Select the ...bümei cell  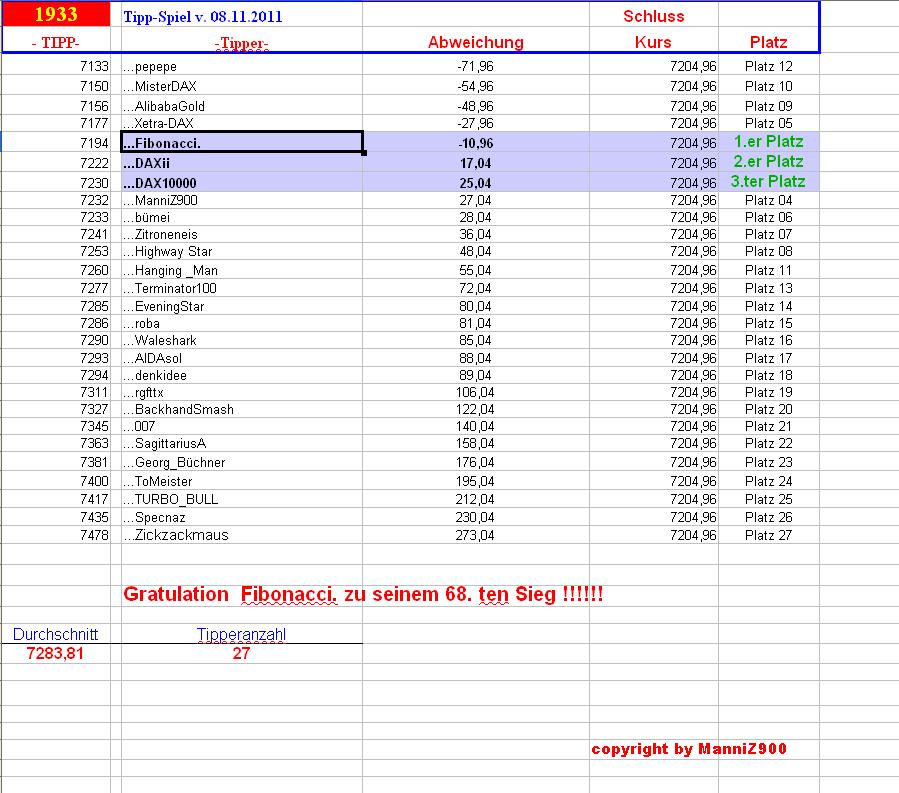click(x=241, y=217)
